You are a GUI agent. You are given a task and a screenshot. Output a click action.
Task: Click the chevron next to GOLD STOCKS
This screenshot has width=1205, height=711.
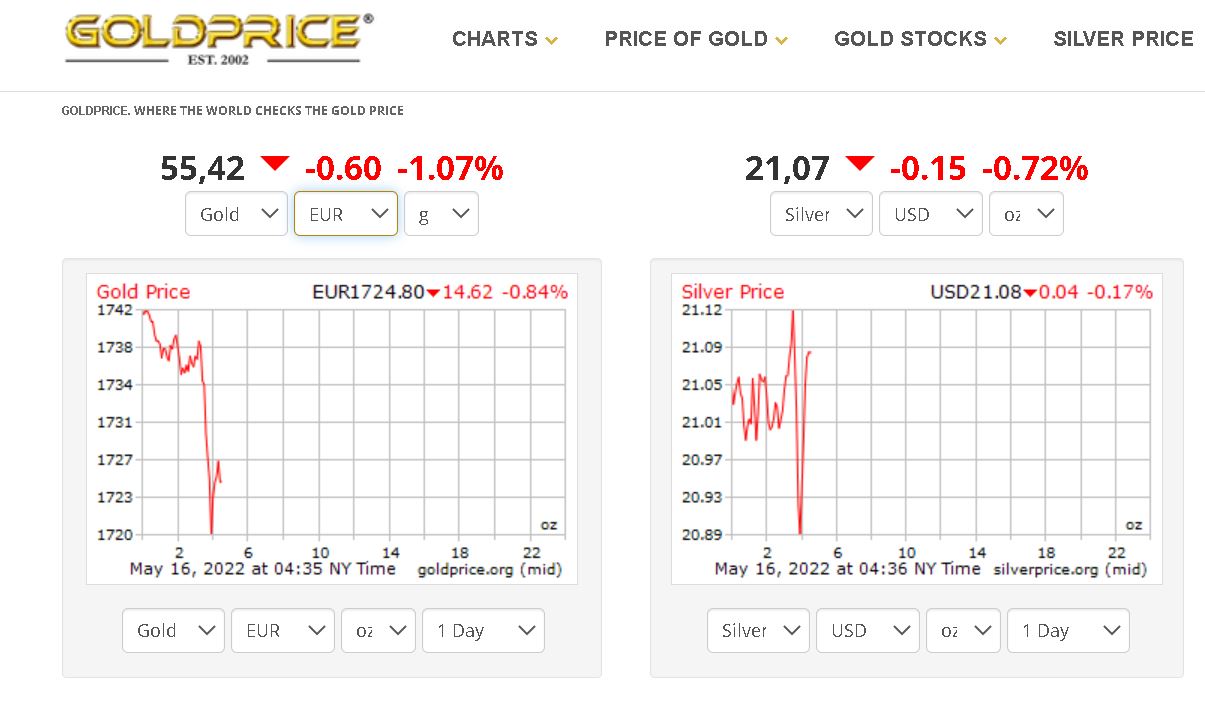click(x=1000, y=41)
